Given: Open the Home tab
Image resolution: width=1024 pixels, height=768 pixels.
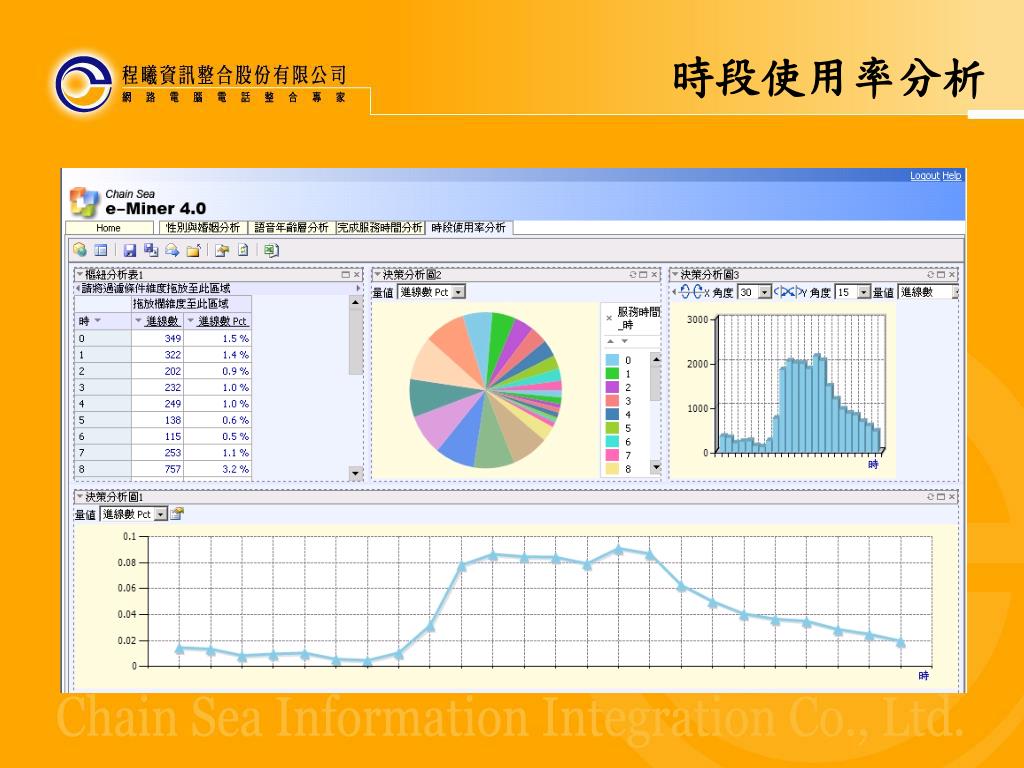Looking at the screenshot, I should click(108, 228).
